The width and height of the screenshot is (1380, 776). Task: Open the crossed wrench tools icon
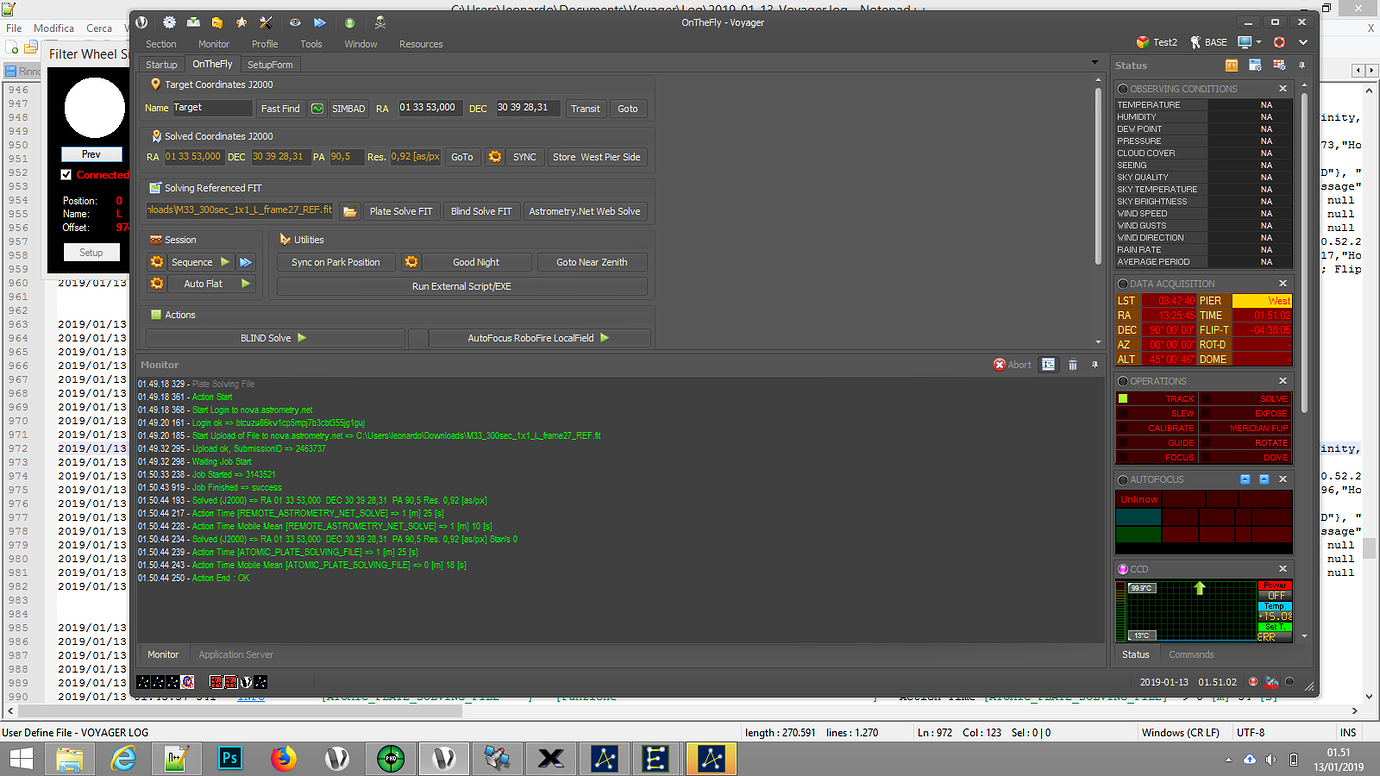point(266,22)
